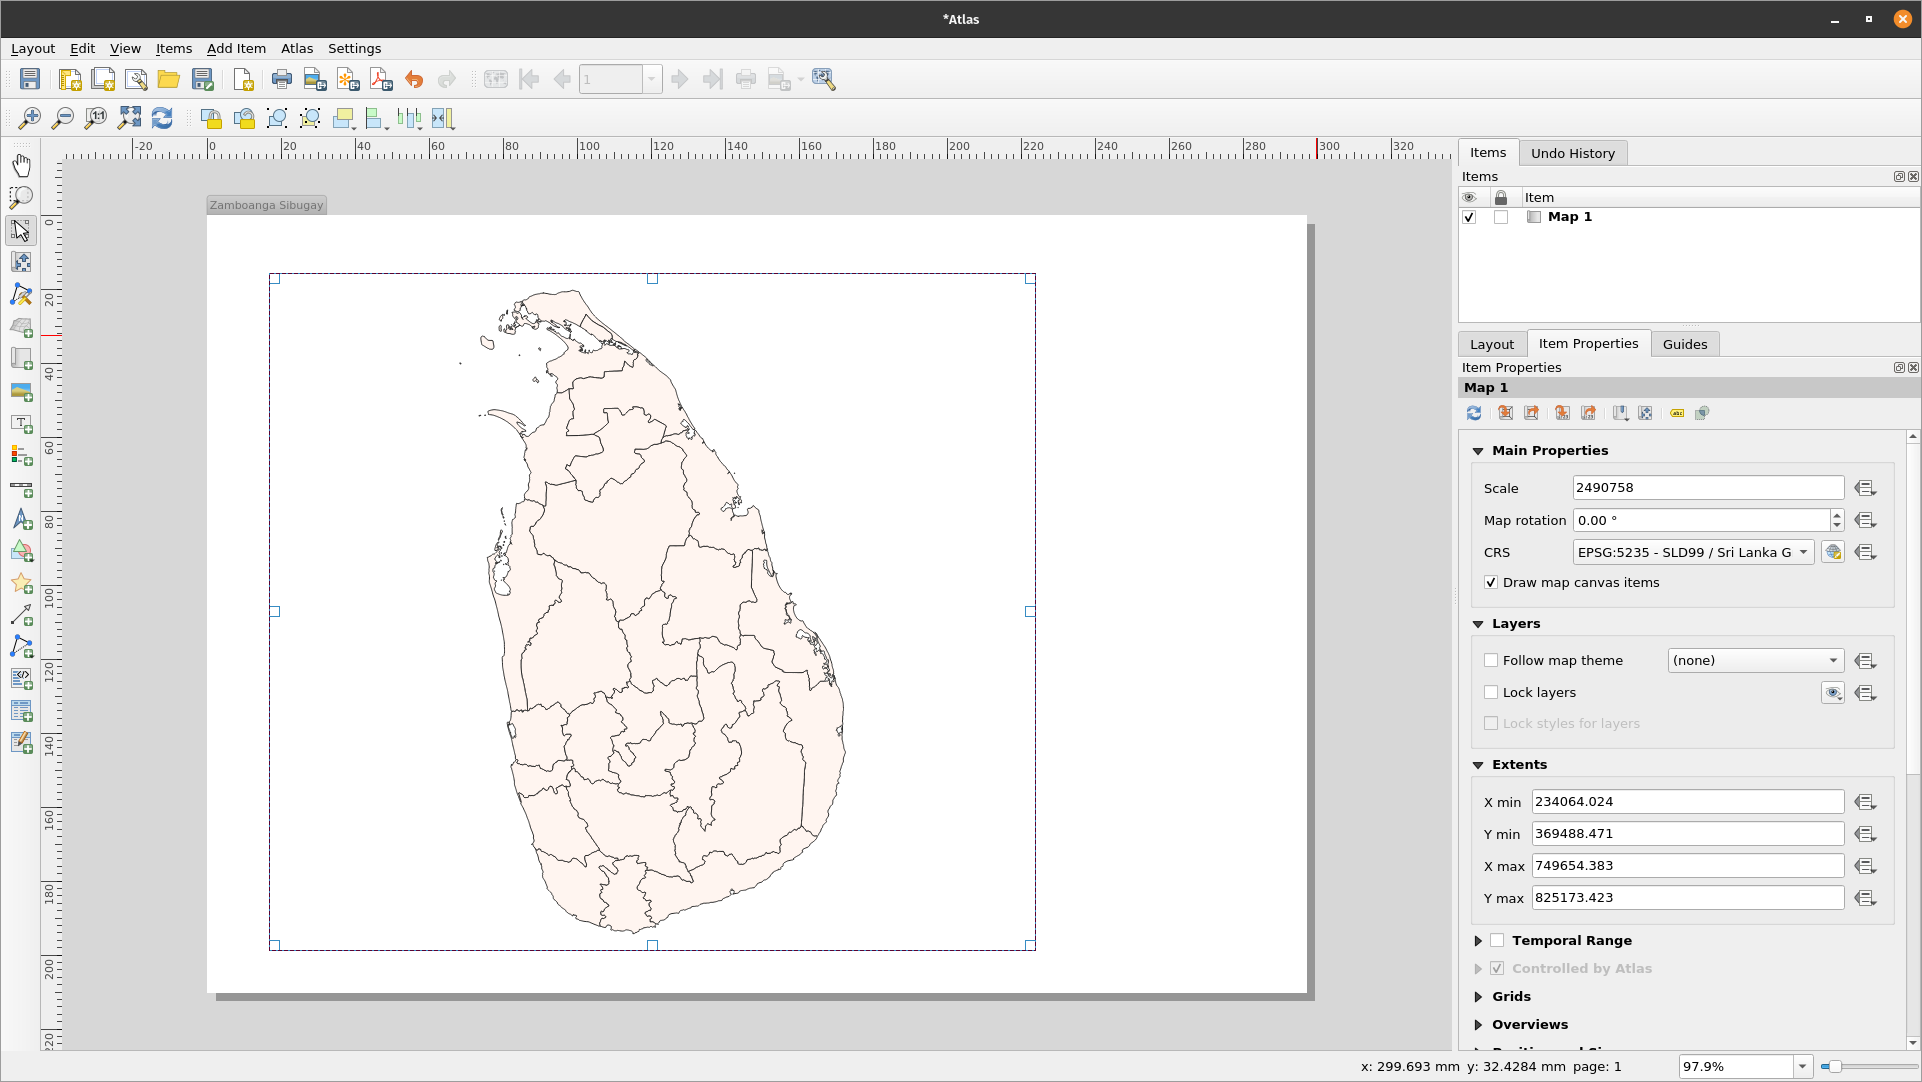The height and width of the screenshot is (1082, 1922).
Task: Print the layout
Action: pos(282,80)
